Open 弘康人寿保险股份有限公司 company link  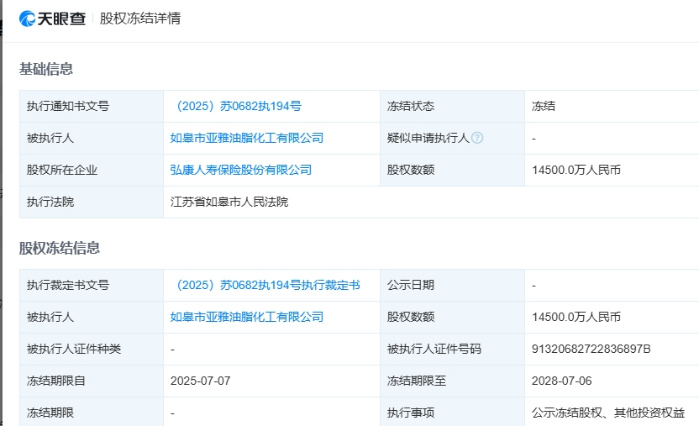click(x=241, y=170)
